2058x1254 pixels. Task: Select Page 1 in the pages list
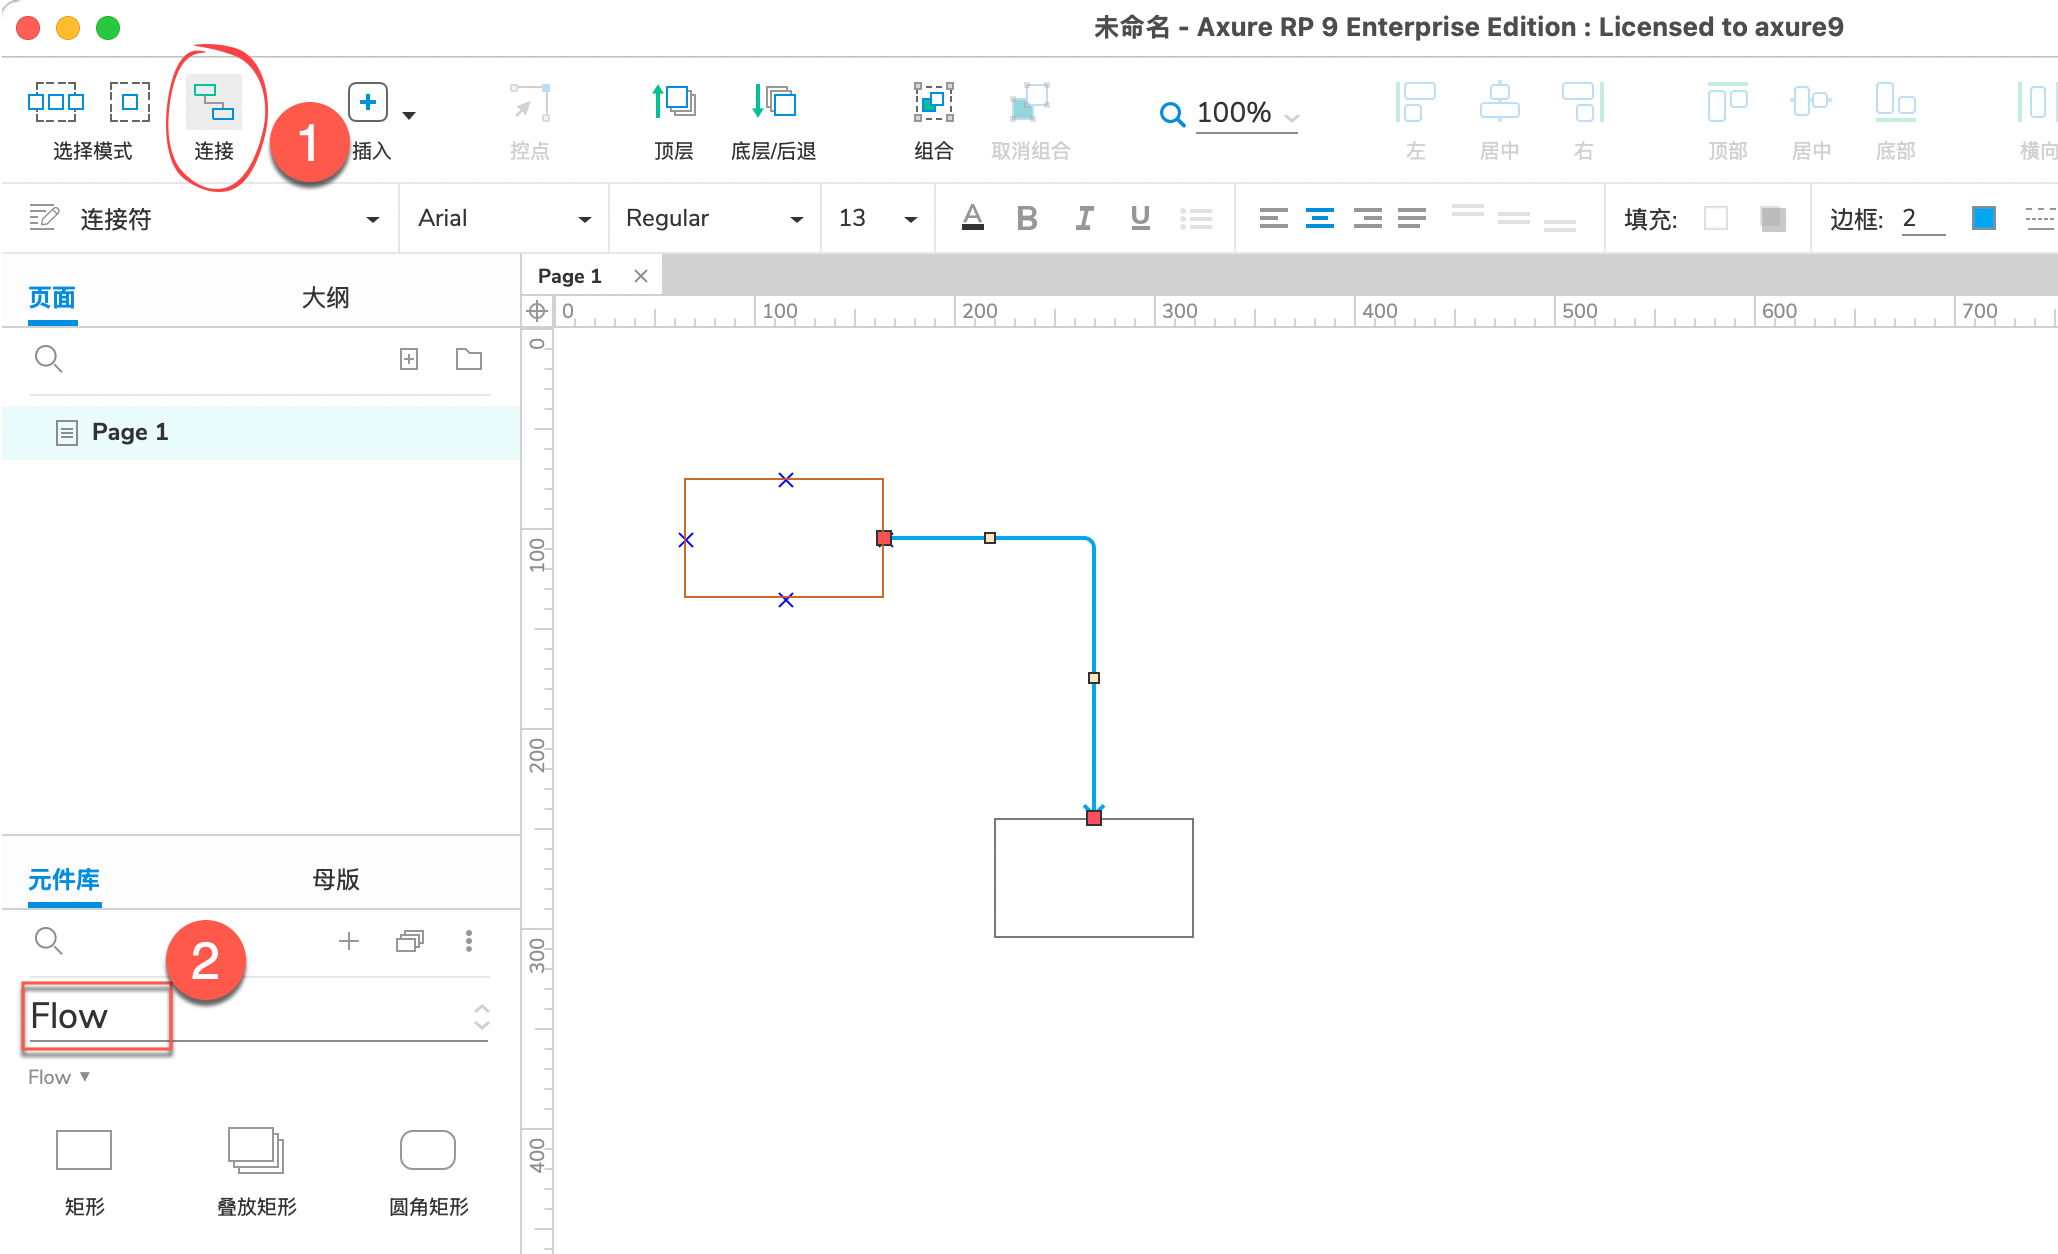[x=262, y=432]
